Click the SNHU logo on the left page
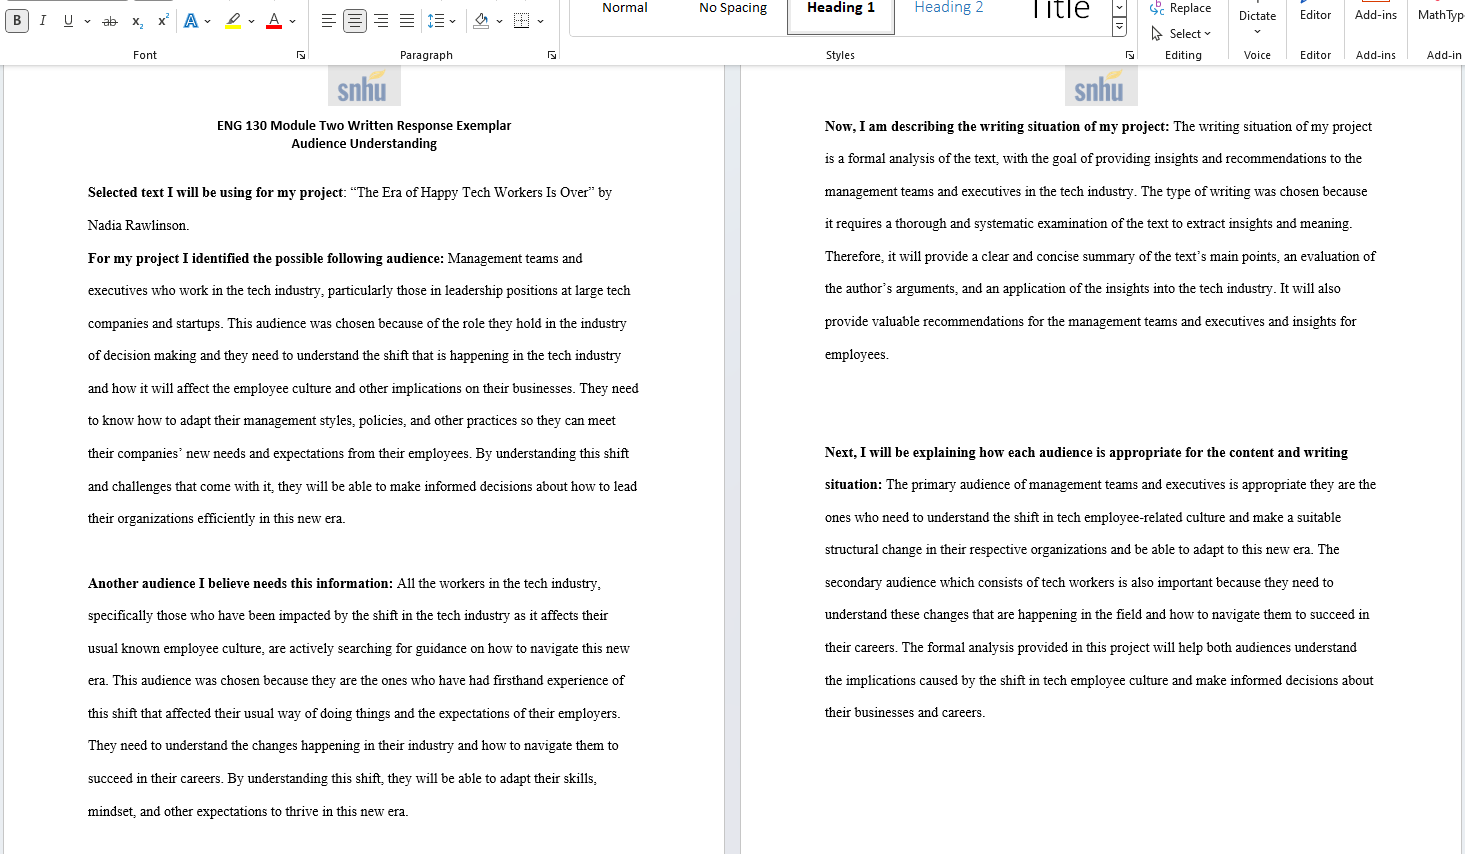 point(364,87)
